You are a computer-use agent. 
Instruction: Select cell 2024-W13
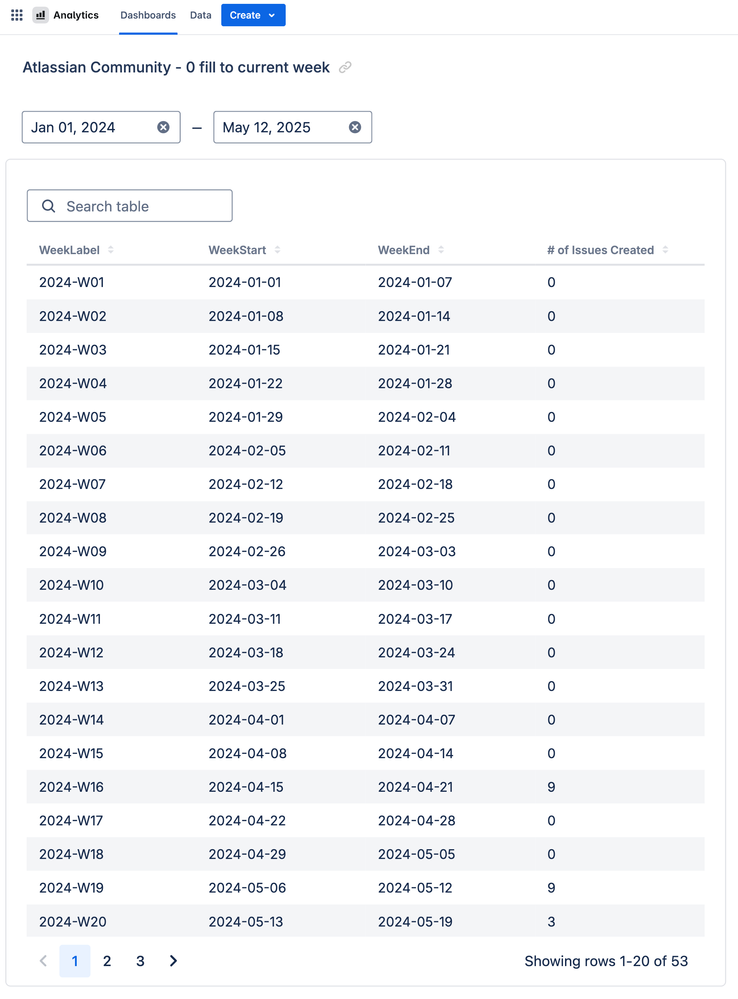pos(71,686)
